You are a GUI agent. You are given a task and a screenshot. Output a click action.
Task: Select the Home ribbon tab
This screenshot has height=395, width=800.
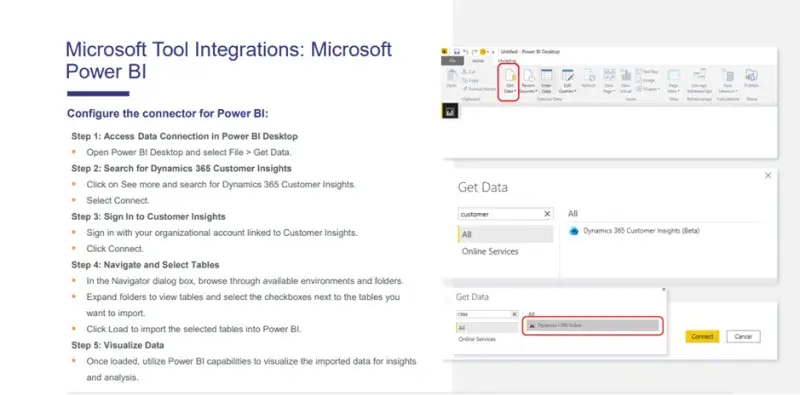click(478, 61)
